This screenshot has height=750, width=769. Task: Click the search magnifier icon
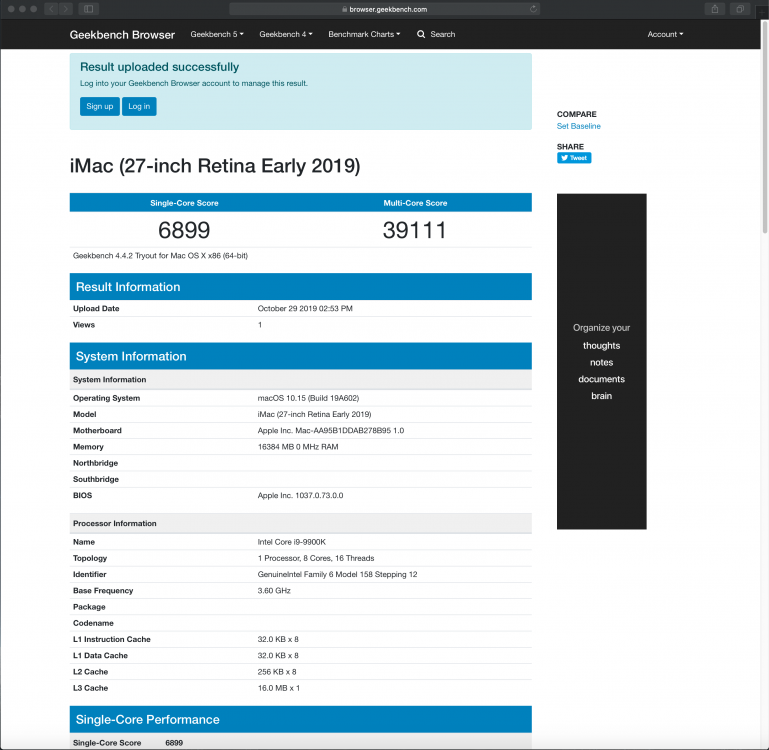(421, 34)
